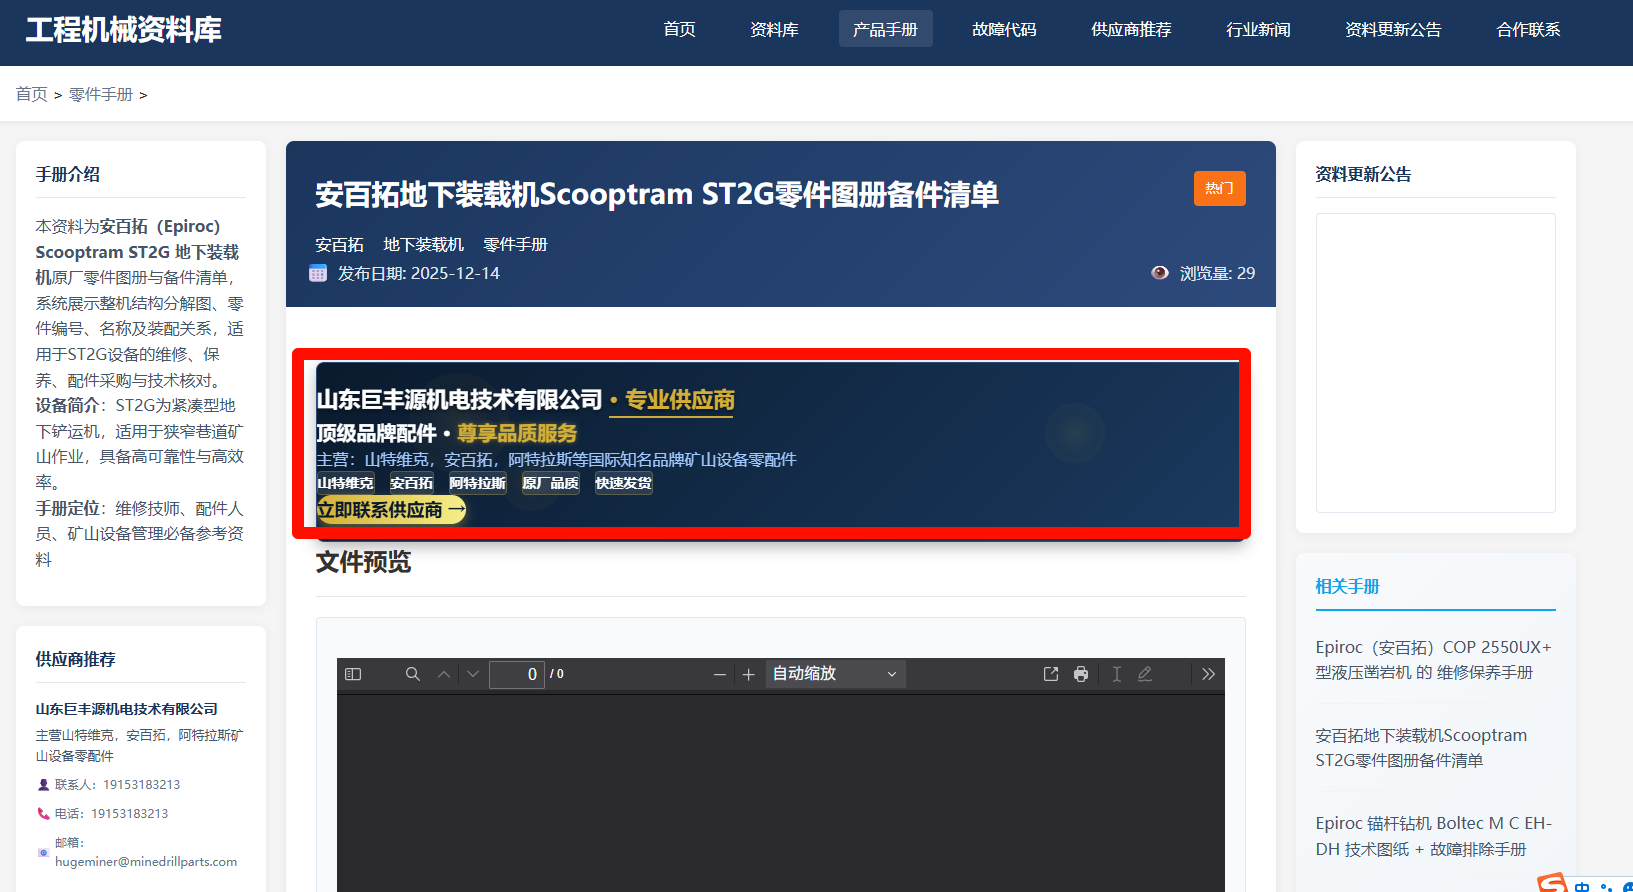1633x892 pixels.
Task: Click the 原厂品质 banner tag
Action: (550, 483)
